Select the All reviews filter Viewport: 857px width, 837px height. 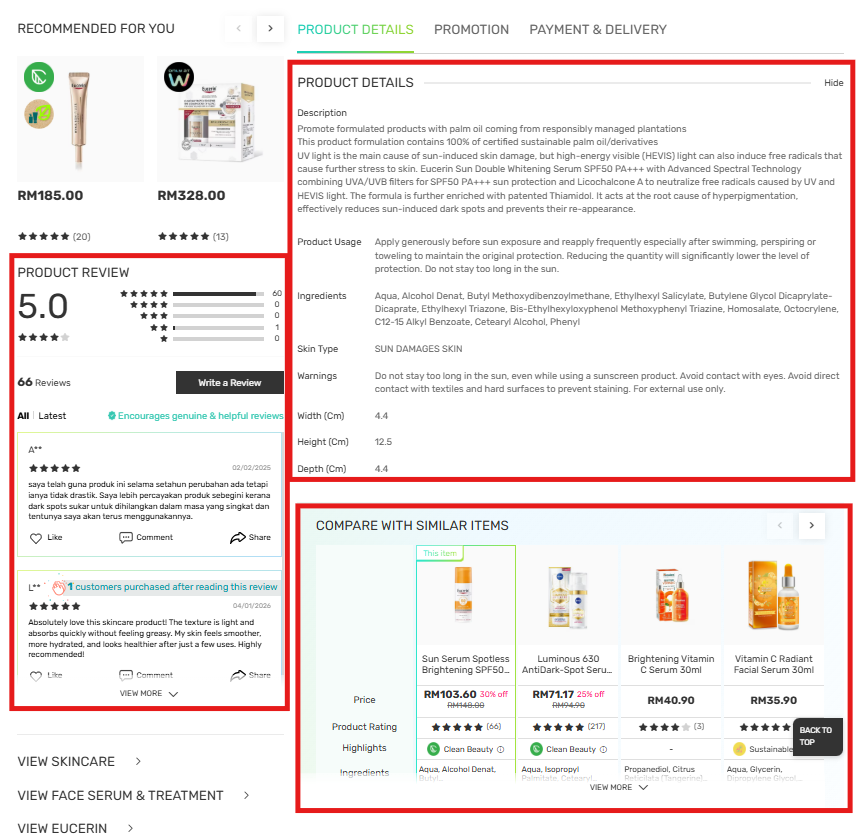pyautogui.click(x=23, y=415)
